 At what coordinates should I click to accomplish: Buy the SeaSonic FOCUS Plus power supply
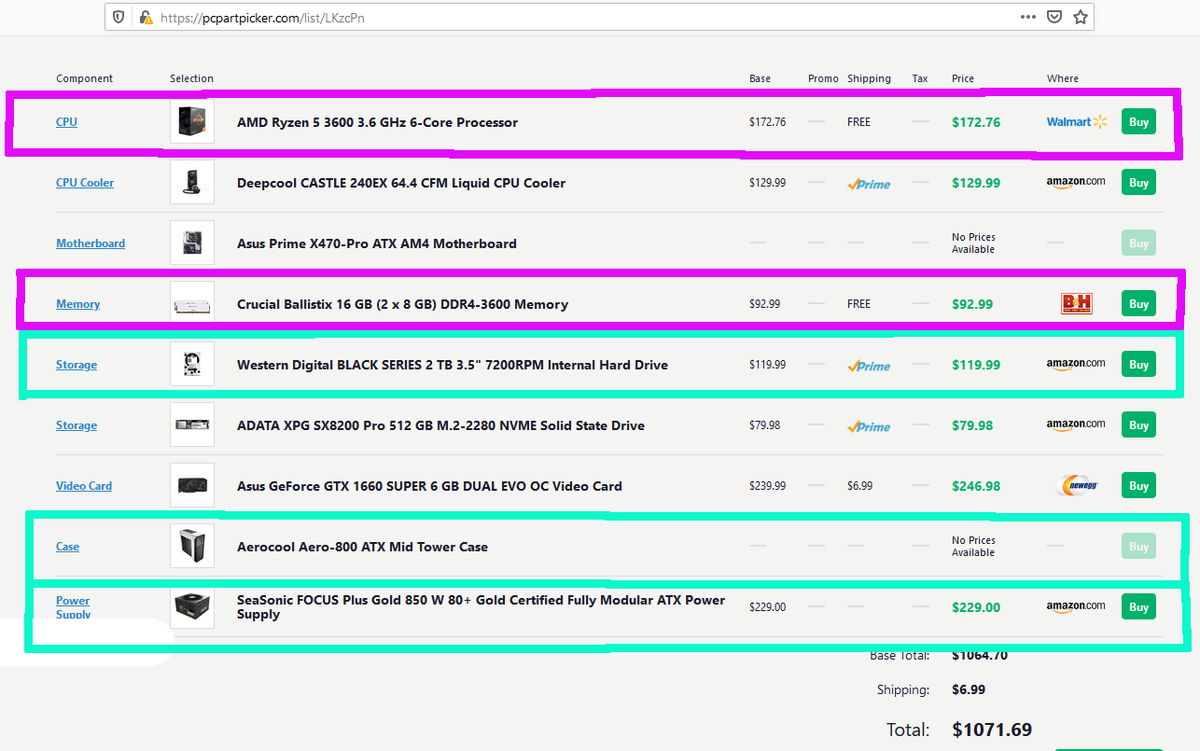(1138, 607)
